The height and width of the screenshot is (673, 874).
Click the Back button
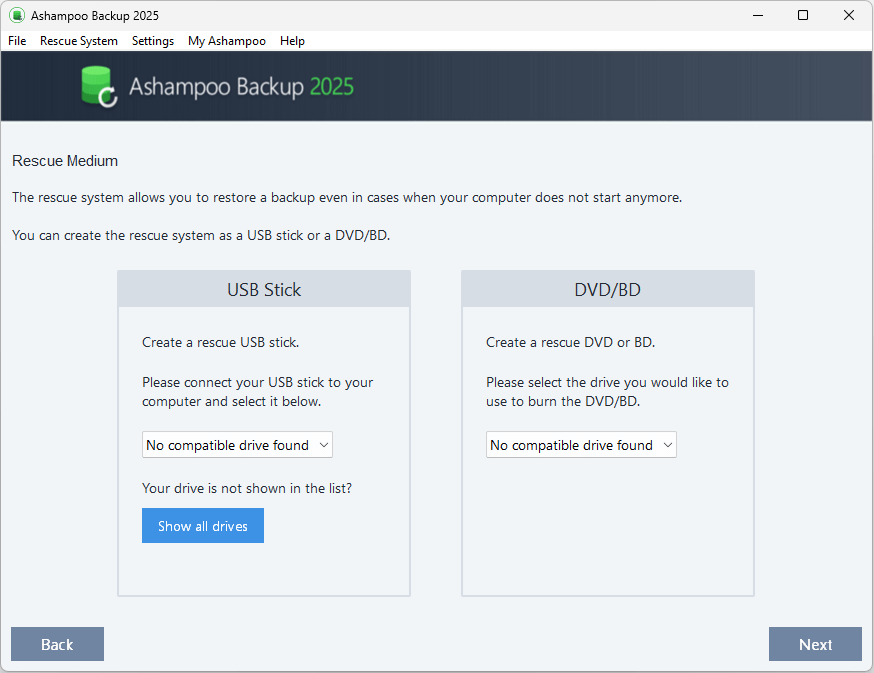[57, 644]
